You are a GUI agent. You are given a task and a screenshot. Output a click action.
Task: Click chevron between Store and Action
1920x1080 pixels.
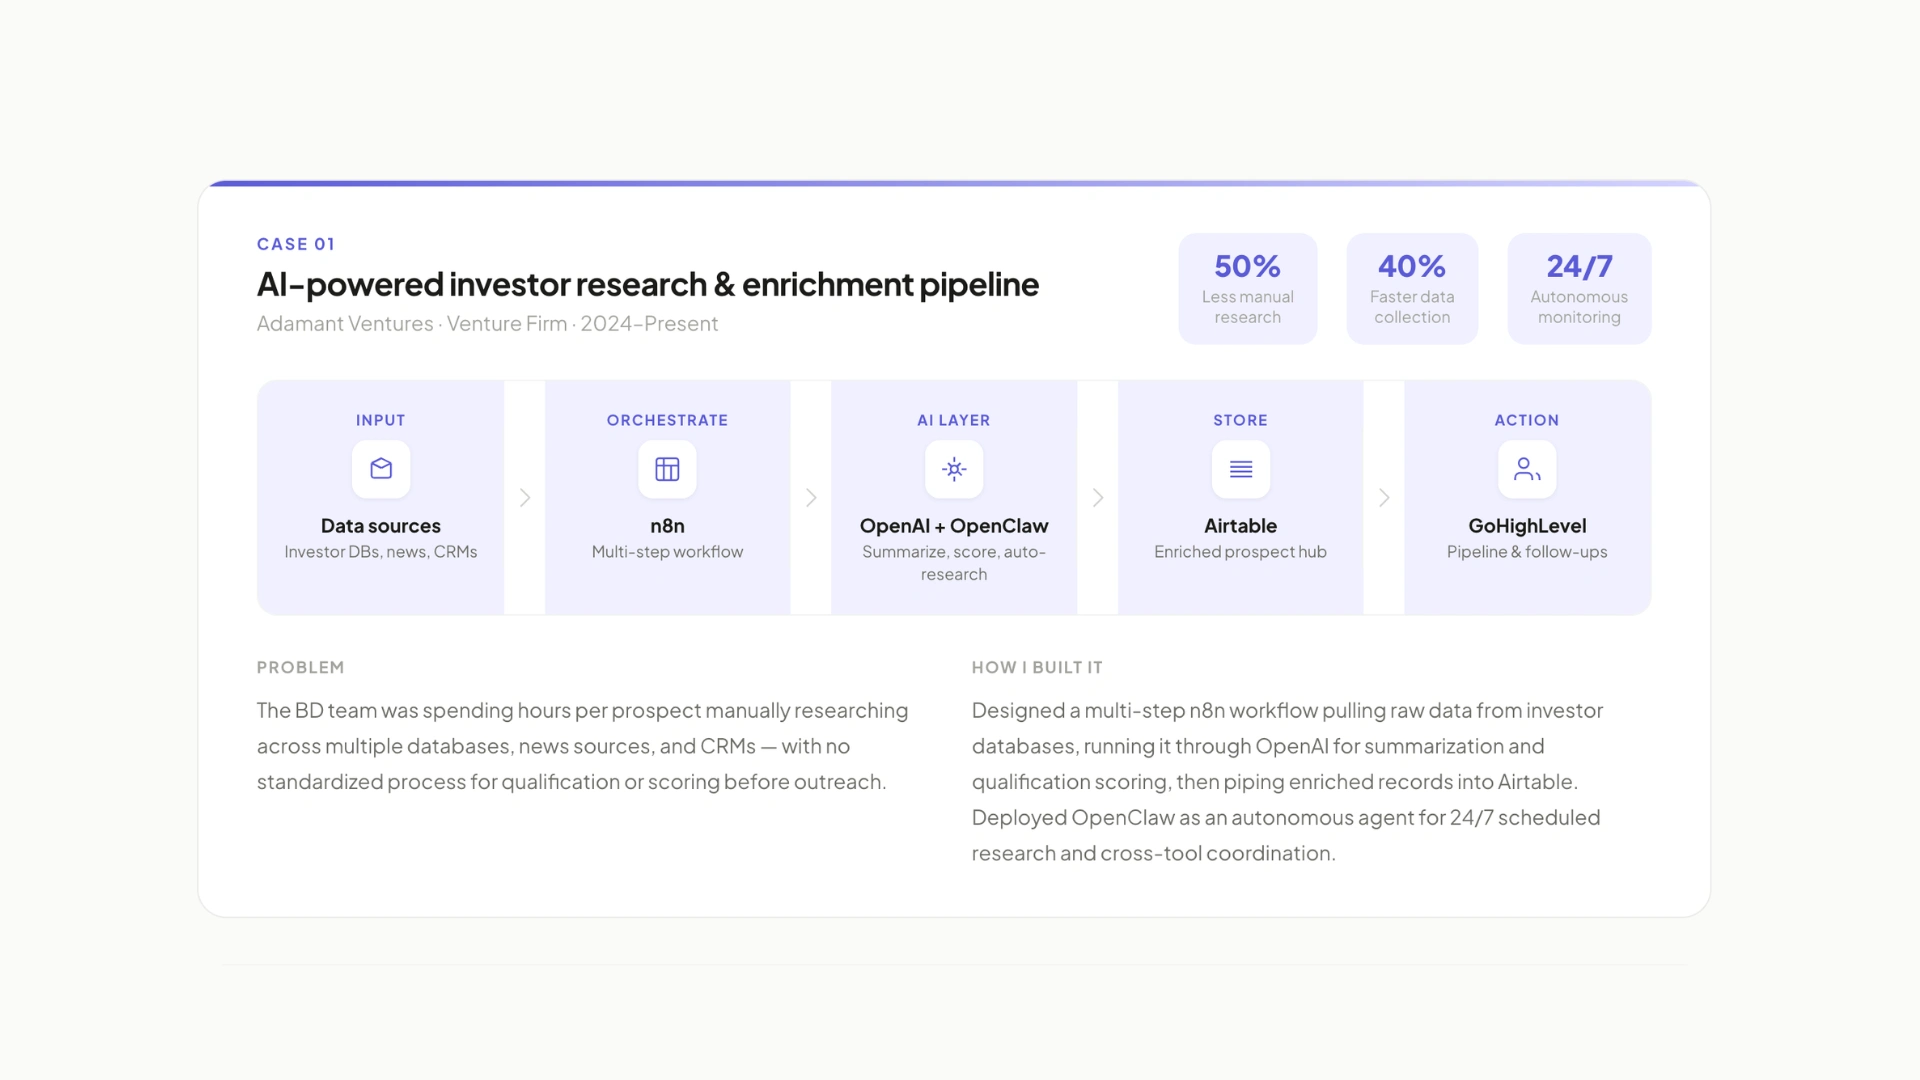pos(1384,498)
